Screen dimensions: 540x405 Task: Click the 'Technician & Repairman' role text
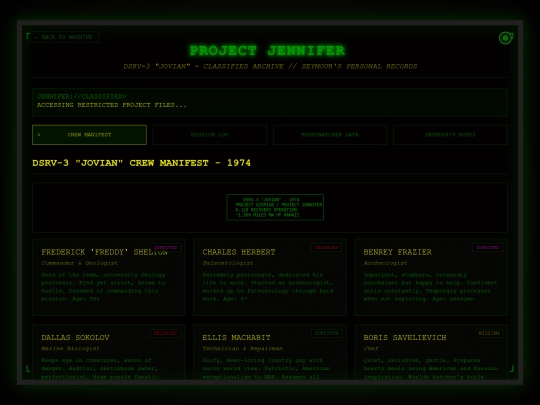tap(242, 349)
